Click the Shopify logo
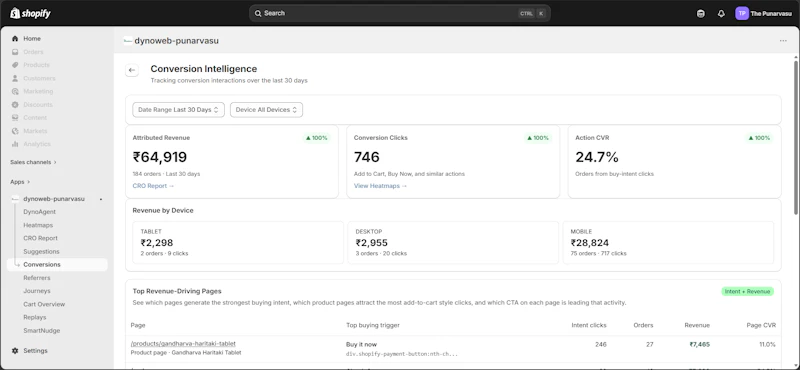Image resolution: width=800 pixels, height=370 pixels. (x=30, y=13)
